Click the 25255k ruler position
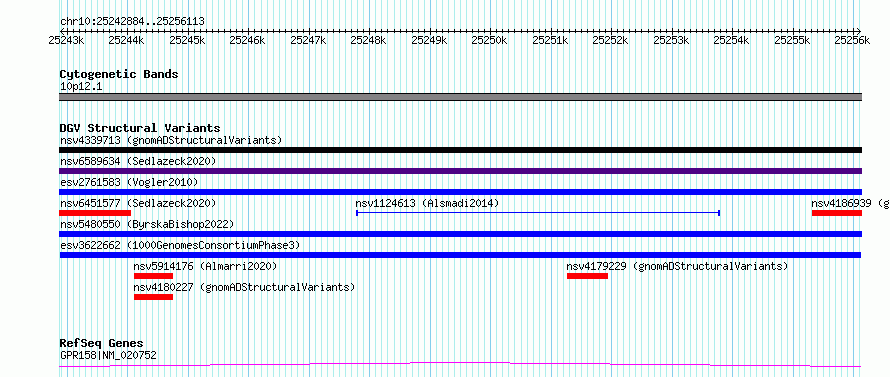Viewport: 890px width, 377px height. (792, 40)
